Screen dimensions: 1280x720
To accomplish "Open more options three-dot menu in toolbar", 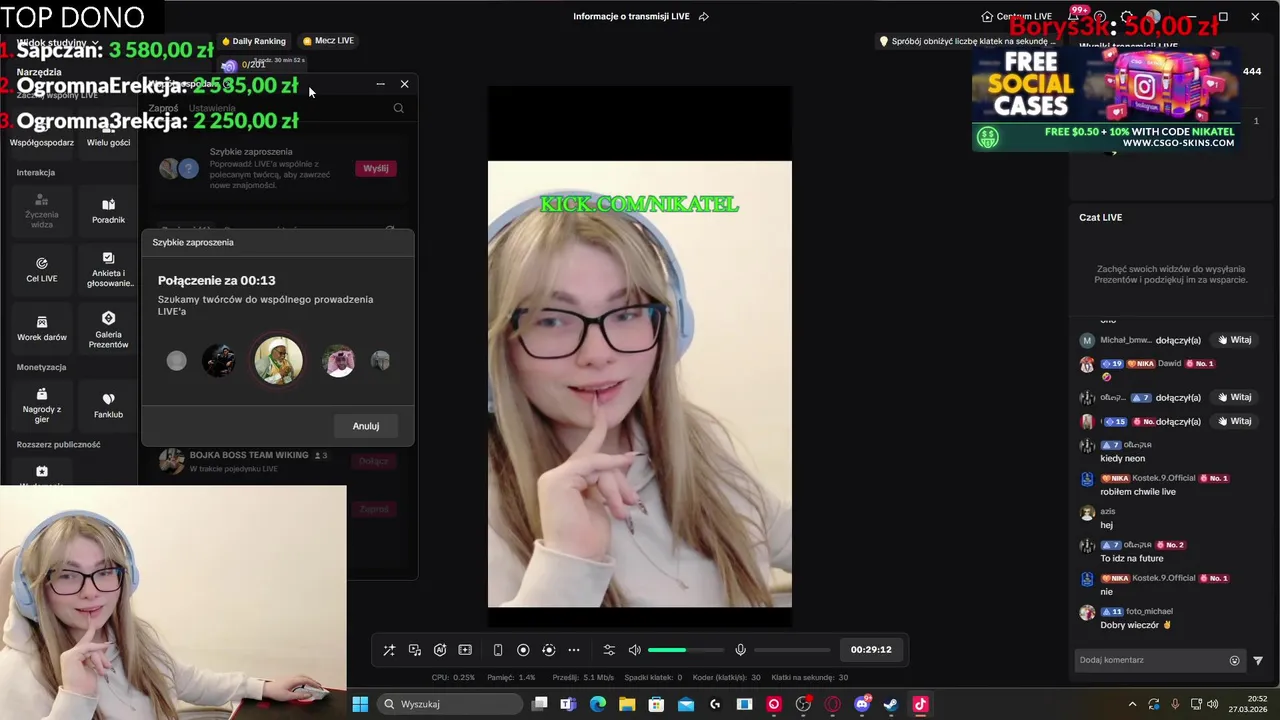I will (574, 650).
